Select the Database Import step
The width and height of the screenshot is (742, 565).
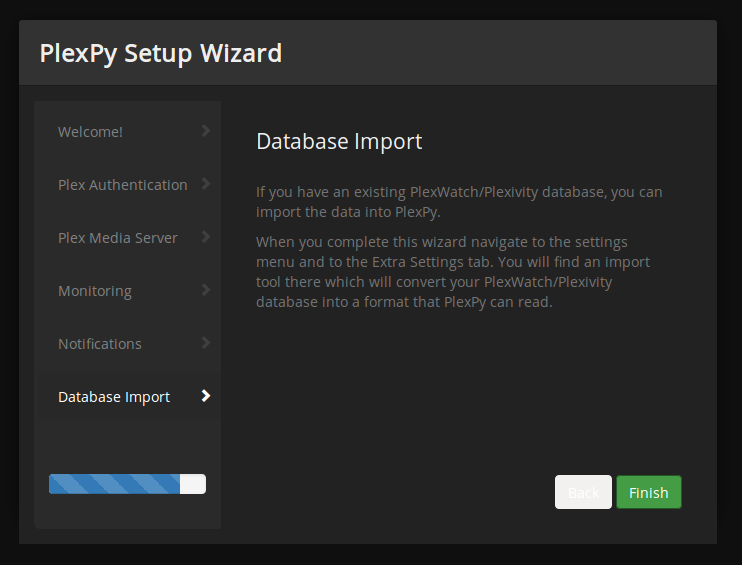pyautogui.click(x=127, y=397)
